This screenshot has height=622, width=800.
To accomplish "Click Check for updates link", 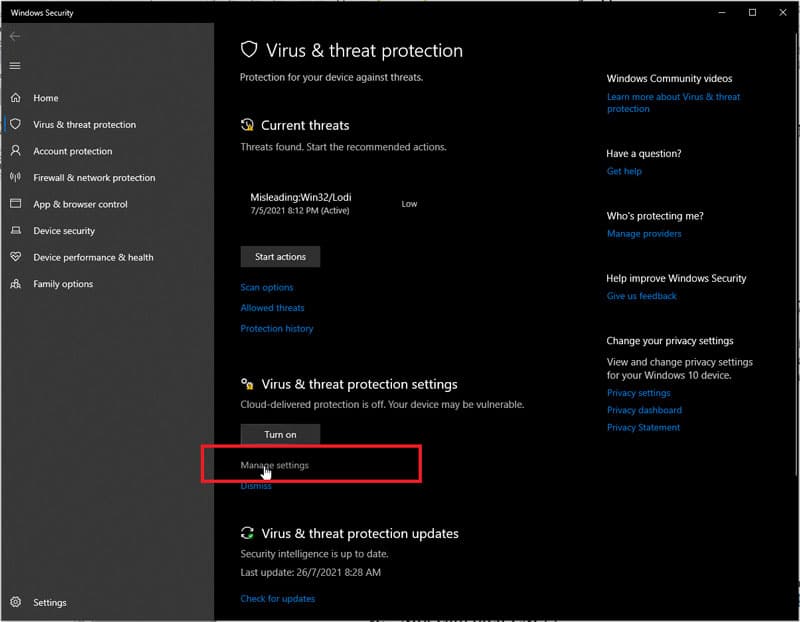I will (x=277, y=598).
